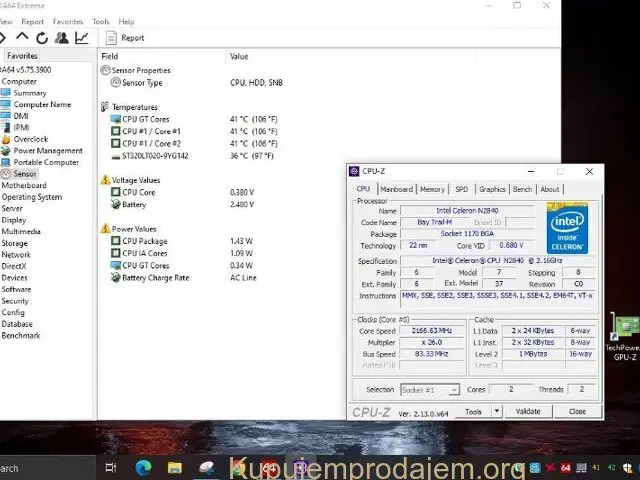Switch to the Memory tab in CPU-Z

pyautogui.click(x=432, y=189)
